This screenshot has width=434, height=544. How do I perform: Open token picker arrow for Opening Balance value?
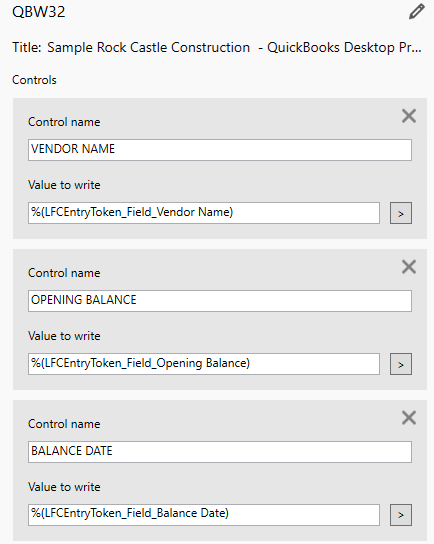(x=401, y=364)
